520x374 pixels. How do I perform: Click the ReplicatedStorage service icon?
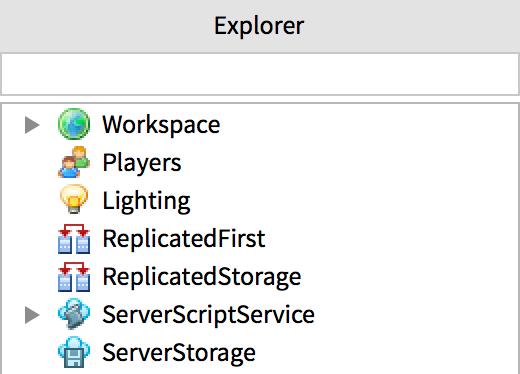click(x=74, y=277)
